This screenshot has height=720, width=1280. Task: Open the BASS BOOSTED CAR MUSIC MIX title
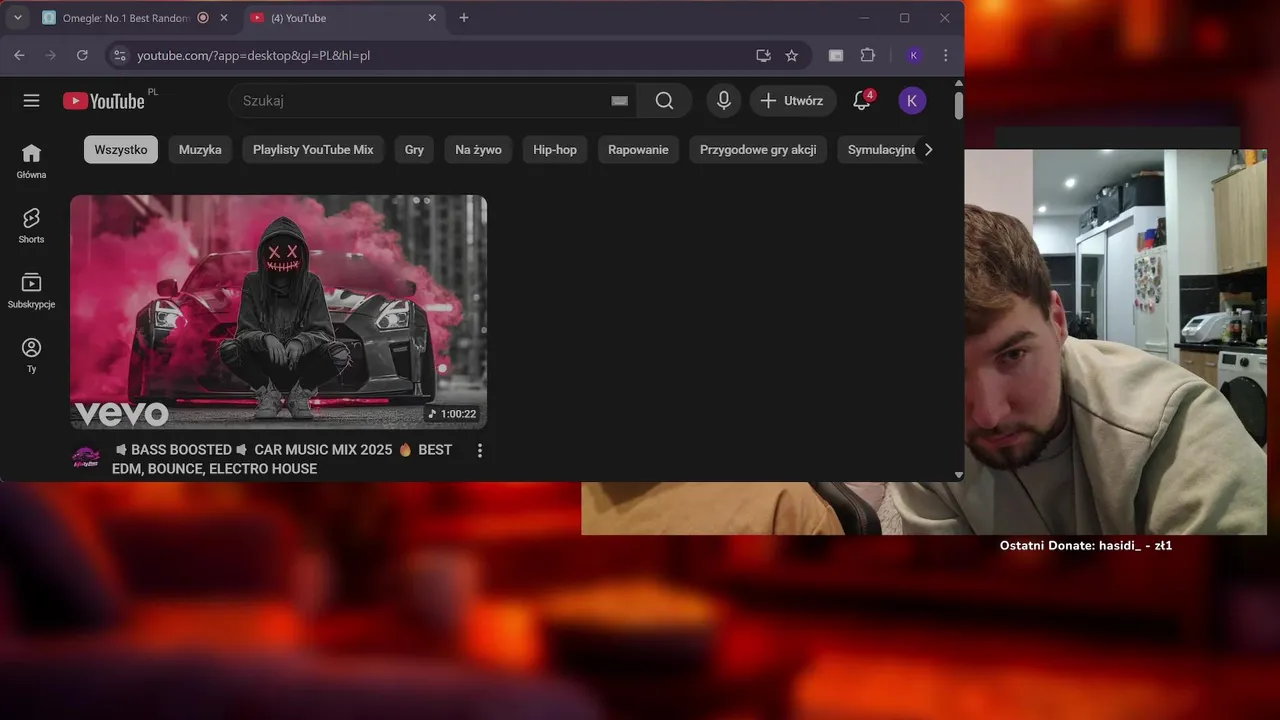pyautogui.click(x=282, y=459)
